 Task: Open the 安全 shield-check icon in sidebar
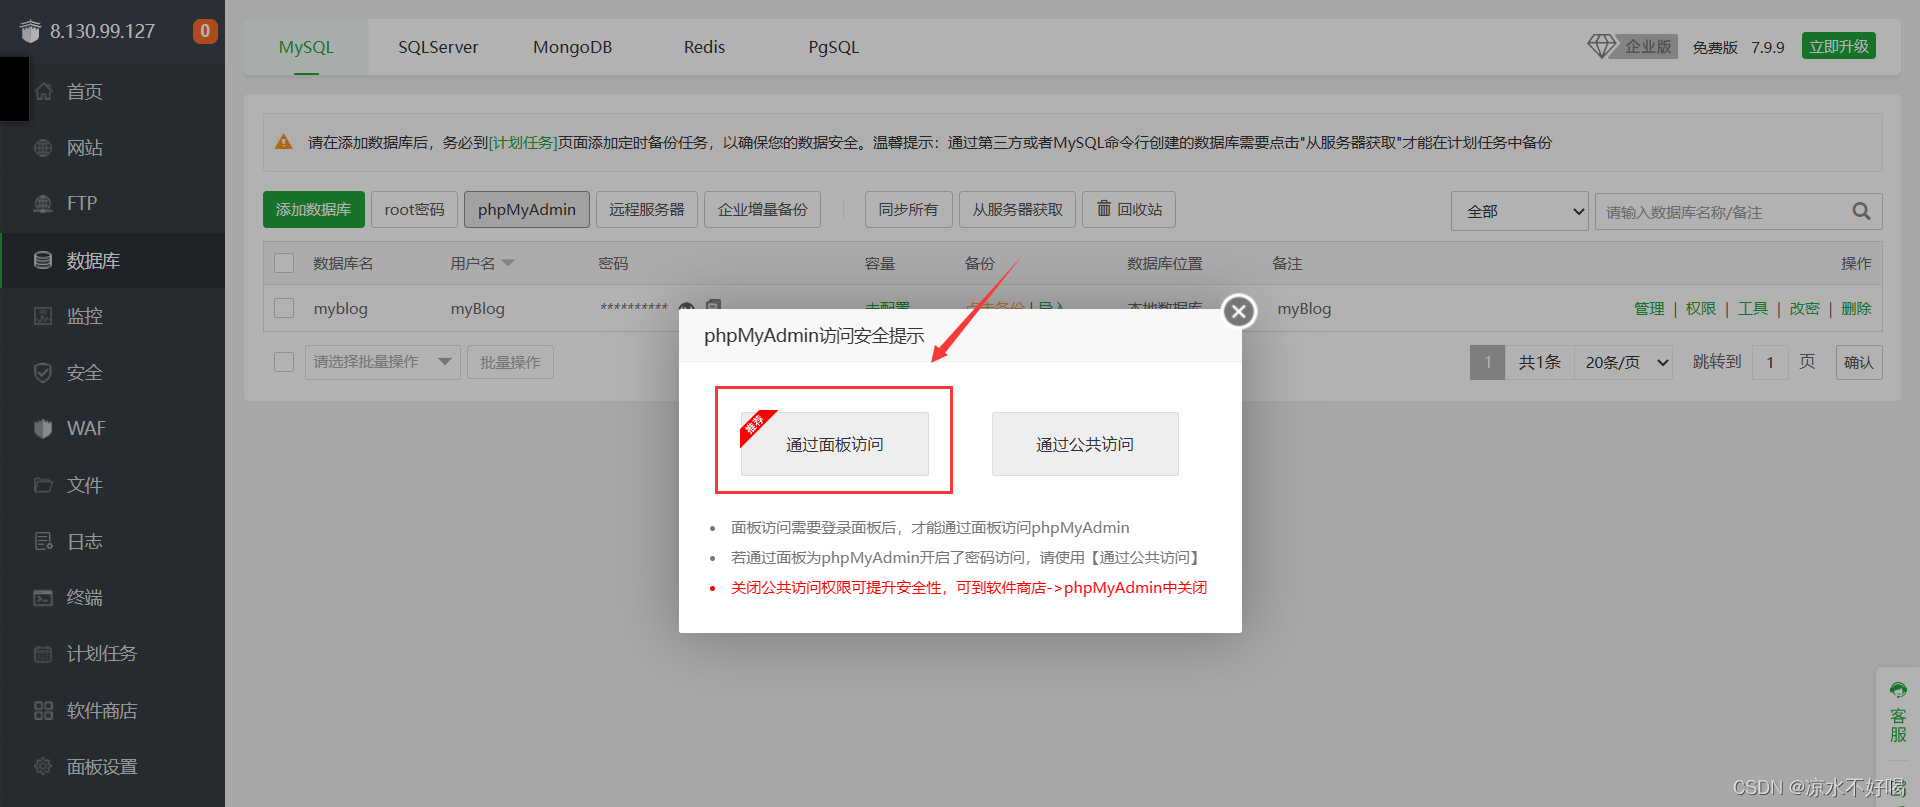click(x=43, y=373)
